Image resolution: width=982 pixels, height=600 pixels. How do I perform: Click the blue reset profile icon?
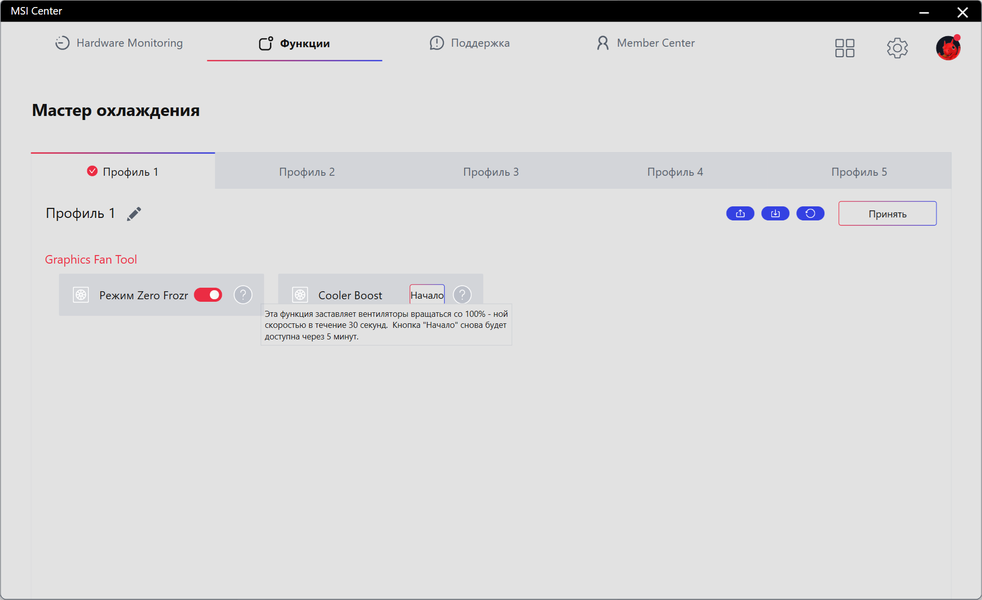[x=810, y=214]
